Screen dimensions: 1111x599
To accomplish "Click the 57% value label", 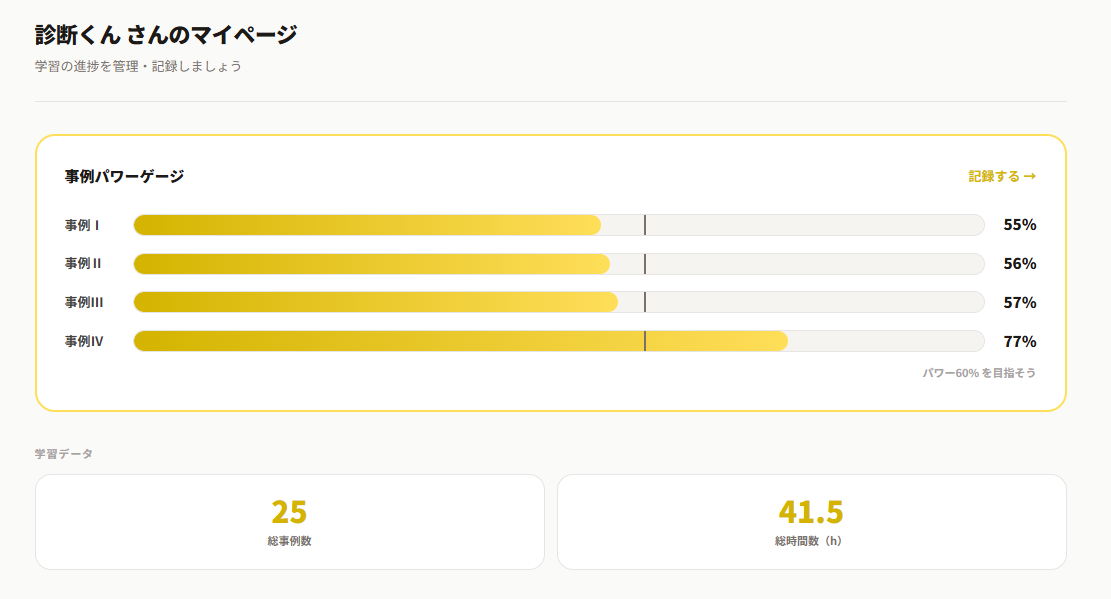I will [x=1020, y=303].
